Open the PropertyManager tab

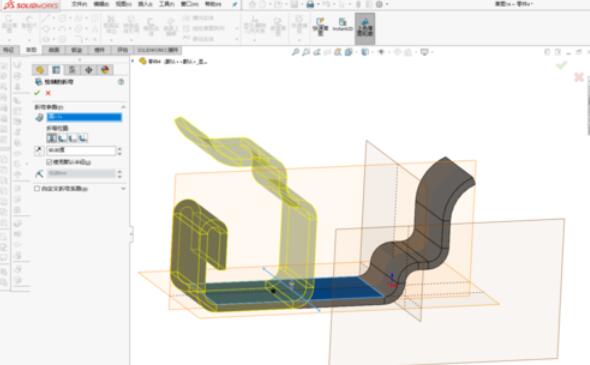56,70
